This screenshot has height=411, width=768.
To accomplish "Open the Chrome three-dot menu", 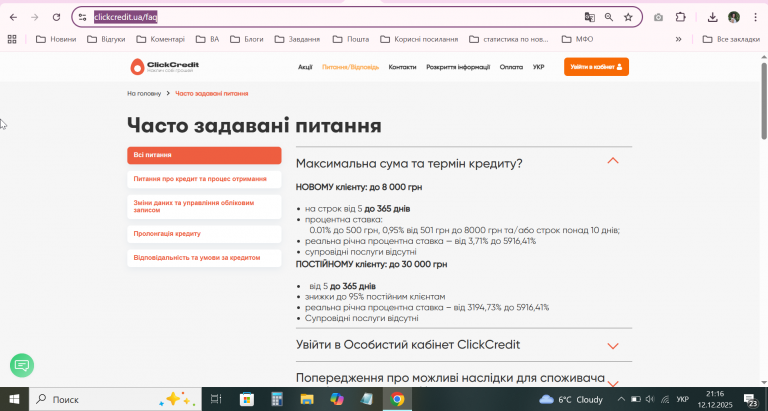I will pos(755,17).
